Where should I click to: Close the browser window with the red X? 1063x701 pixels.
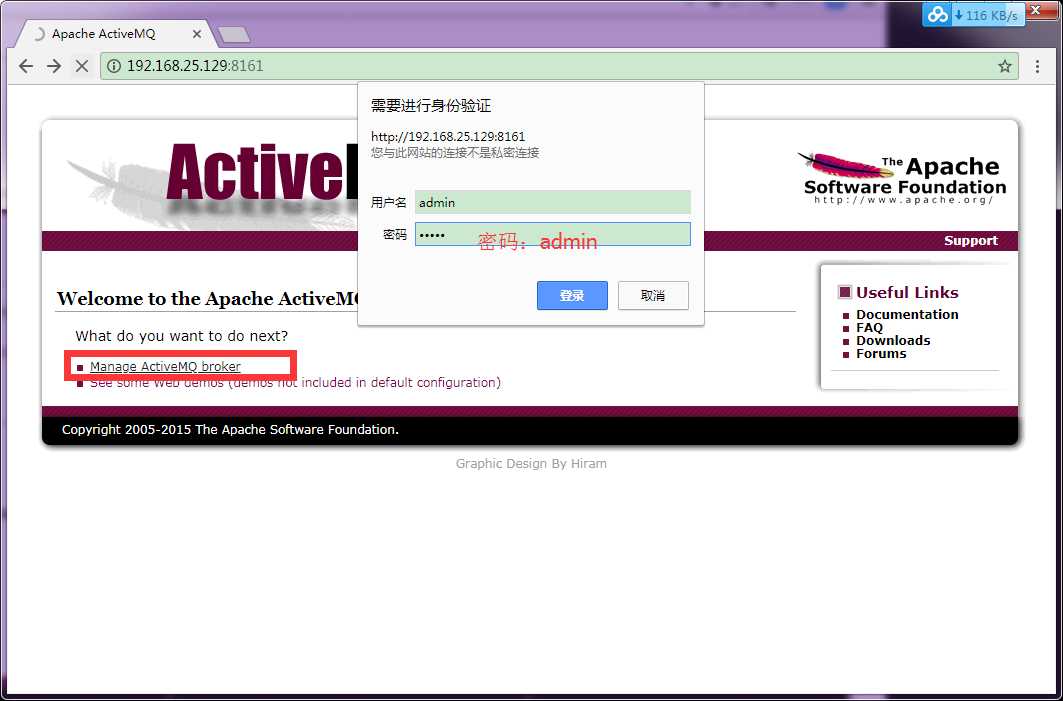click(1035, 11)
